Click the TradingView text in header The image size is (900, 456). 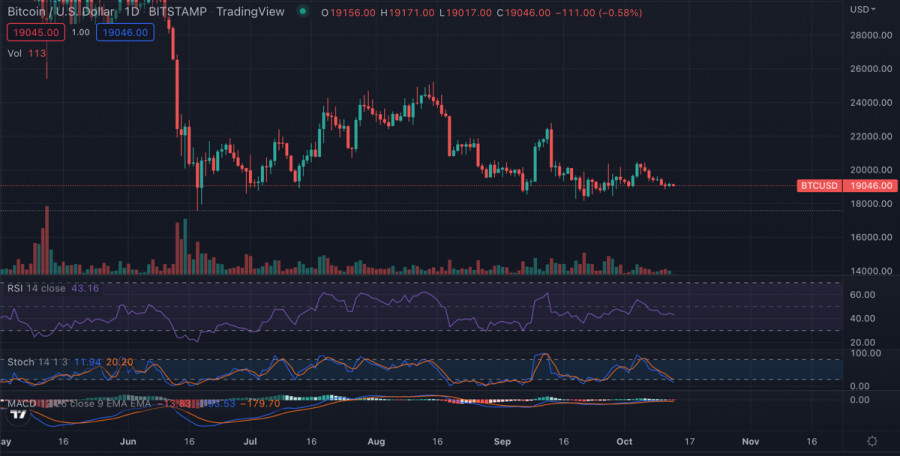(250, 11)
